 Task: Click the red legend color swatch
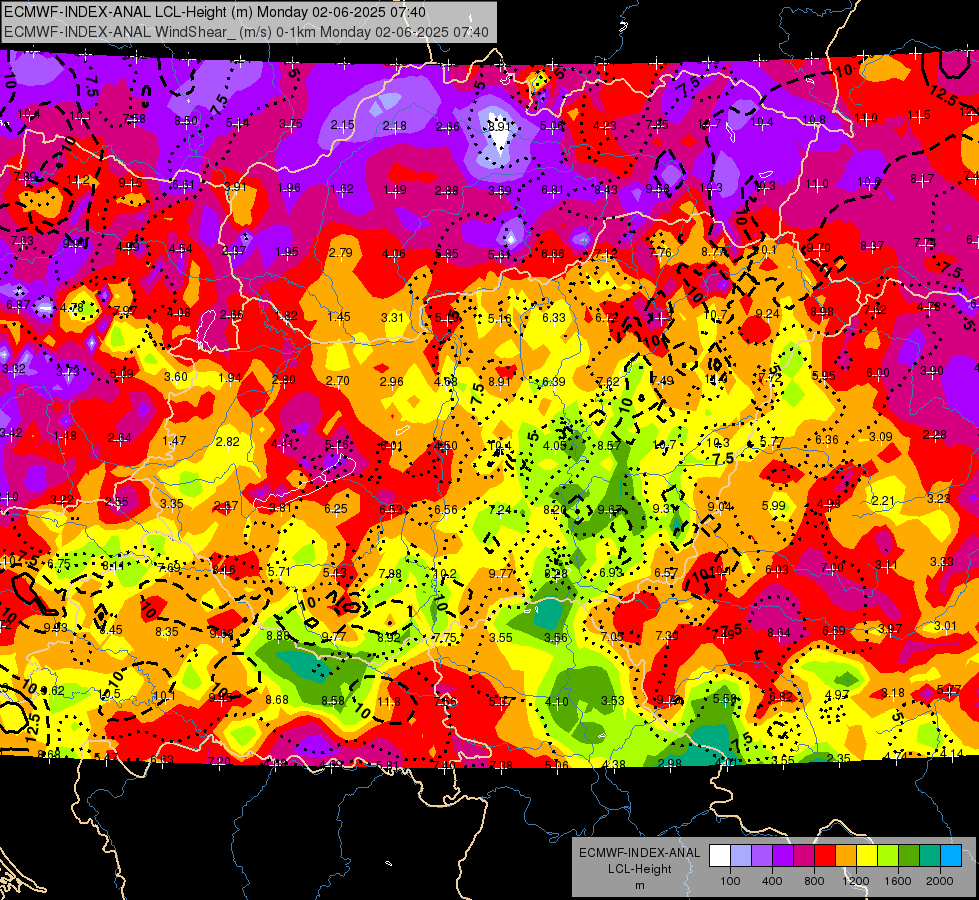[825, 856]
